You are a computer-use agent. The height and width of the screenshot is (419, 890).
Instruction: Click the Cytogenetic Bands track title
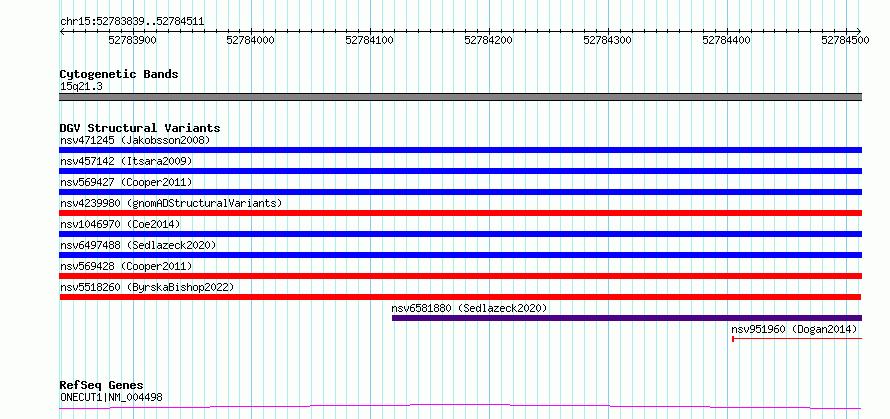coord(119,74)
